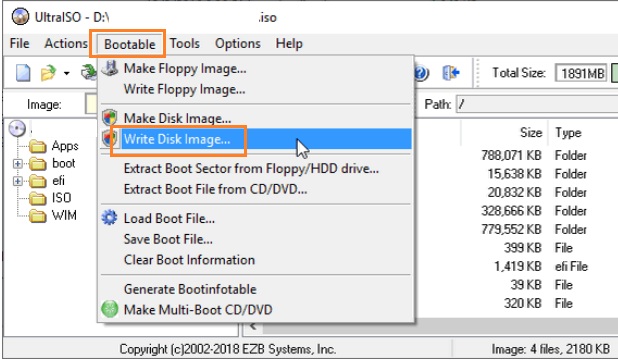Screen dimensions: 618x360
Task: Click the Open folder toolbar icon
Action: coord(48,73)
